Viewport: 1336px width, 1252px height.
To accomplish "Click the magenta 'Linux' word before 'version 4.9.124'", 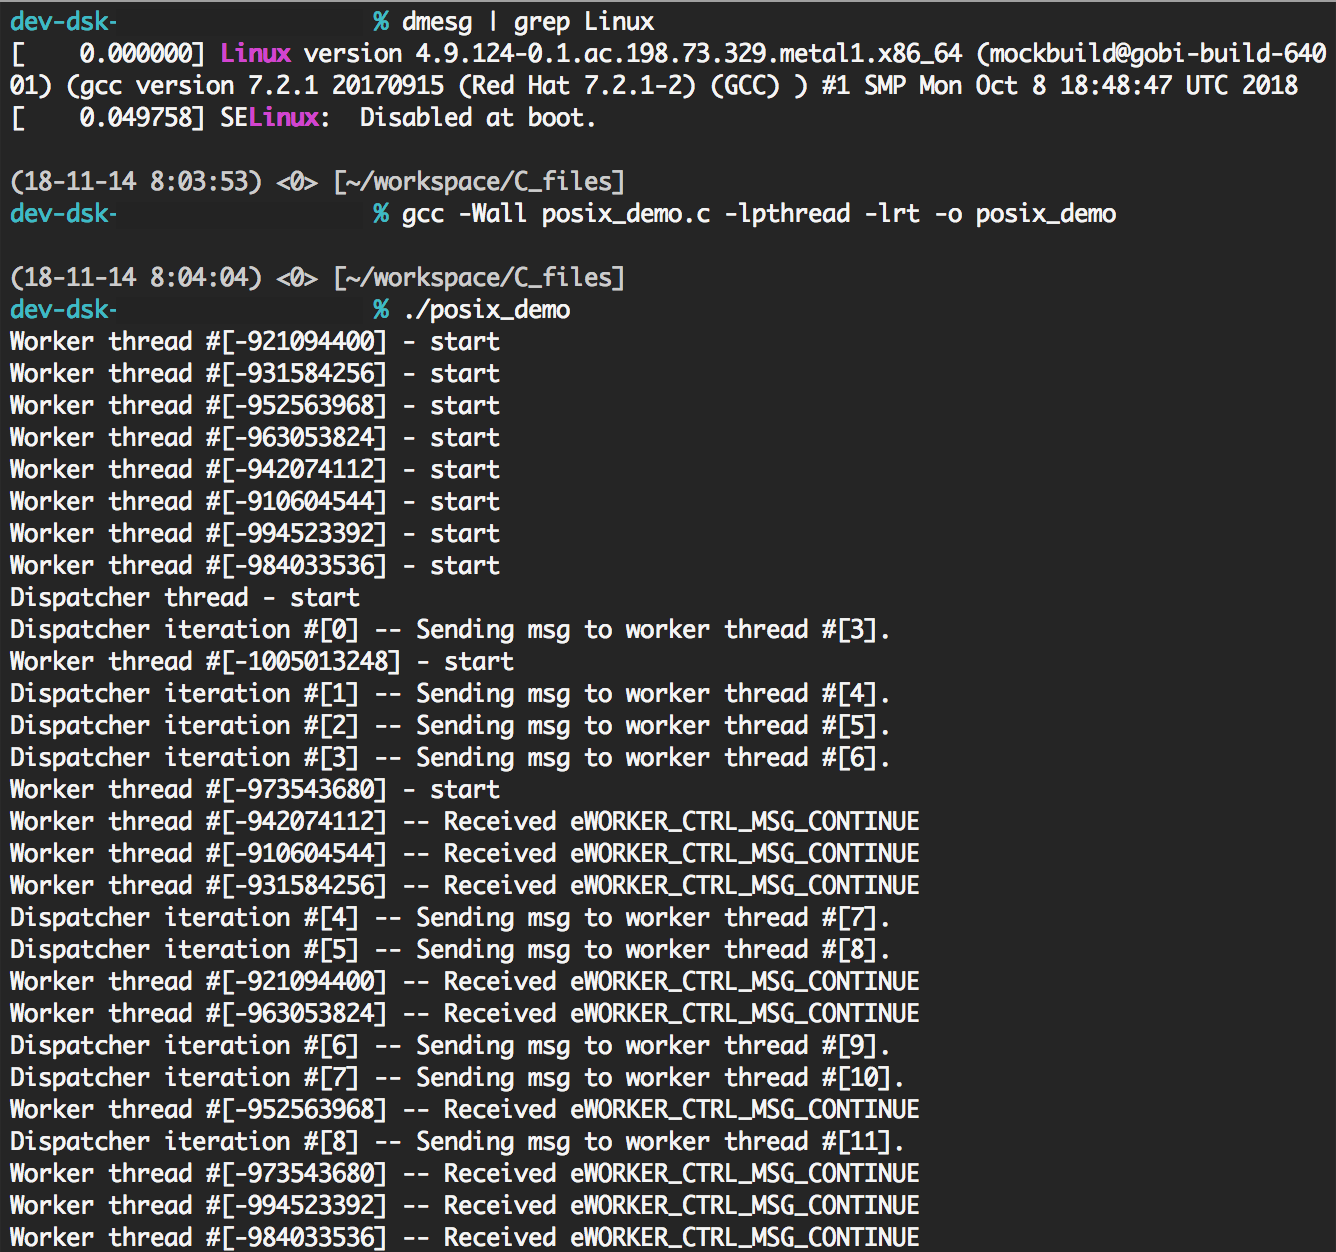I will 255,53.
